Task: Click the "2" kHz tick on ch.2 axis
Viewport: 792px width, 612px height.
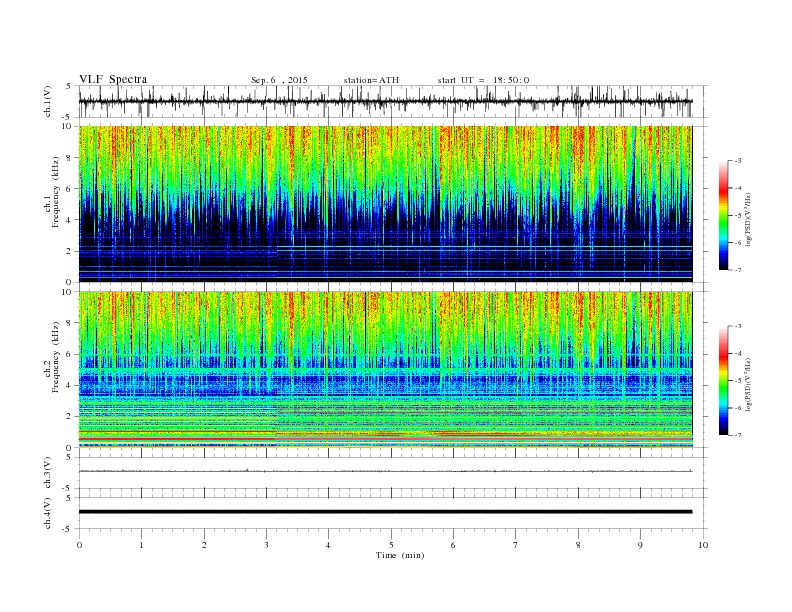Action: click(x=69, y=417)
